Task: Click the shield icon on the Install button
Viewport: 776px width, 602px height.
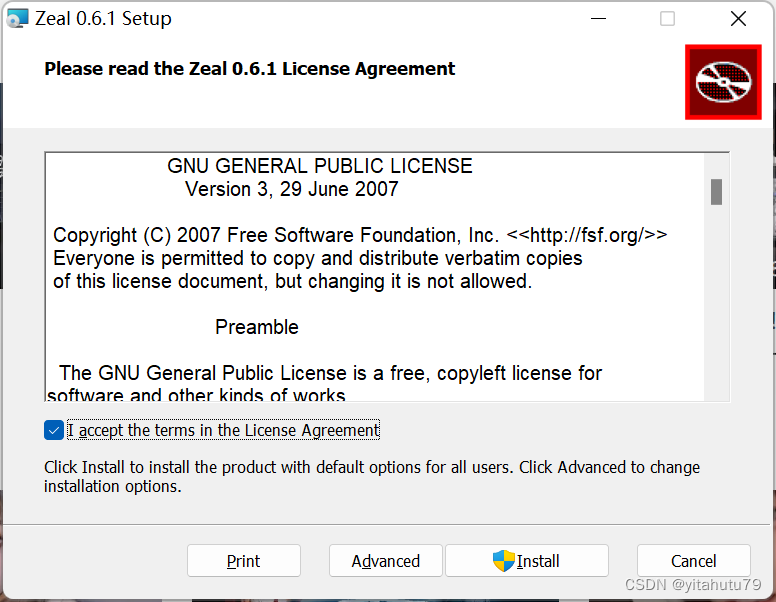Action: point(503,561)
